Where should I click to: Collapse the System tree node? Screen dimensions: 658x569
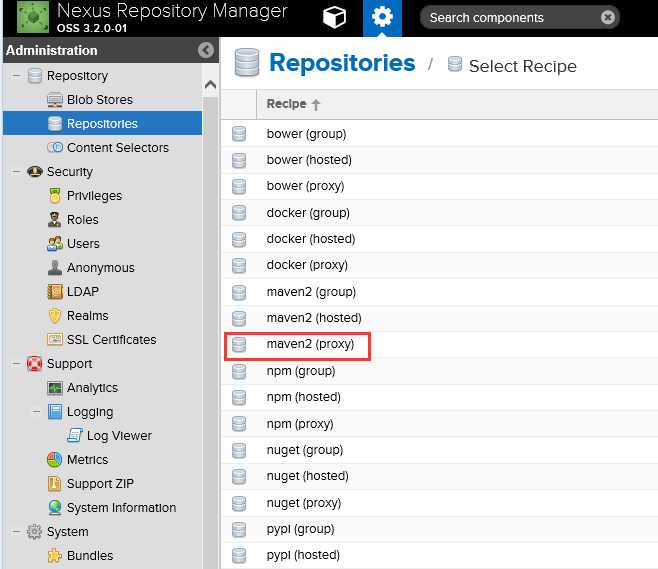coord(16,531)
